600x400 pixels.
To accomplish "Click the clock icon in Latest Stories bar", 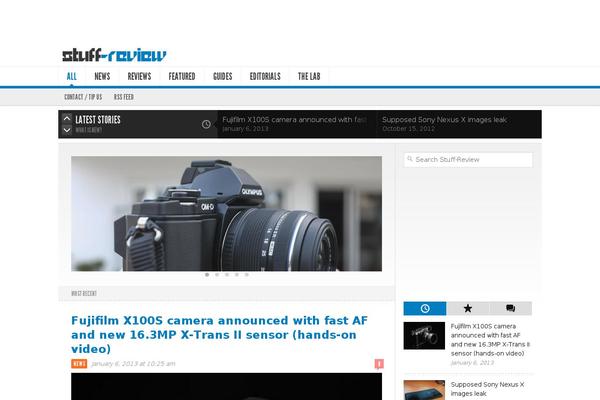I will pyautogui.click(x=206, y=124).
